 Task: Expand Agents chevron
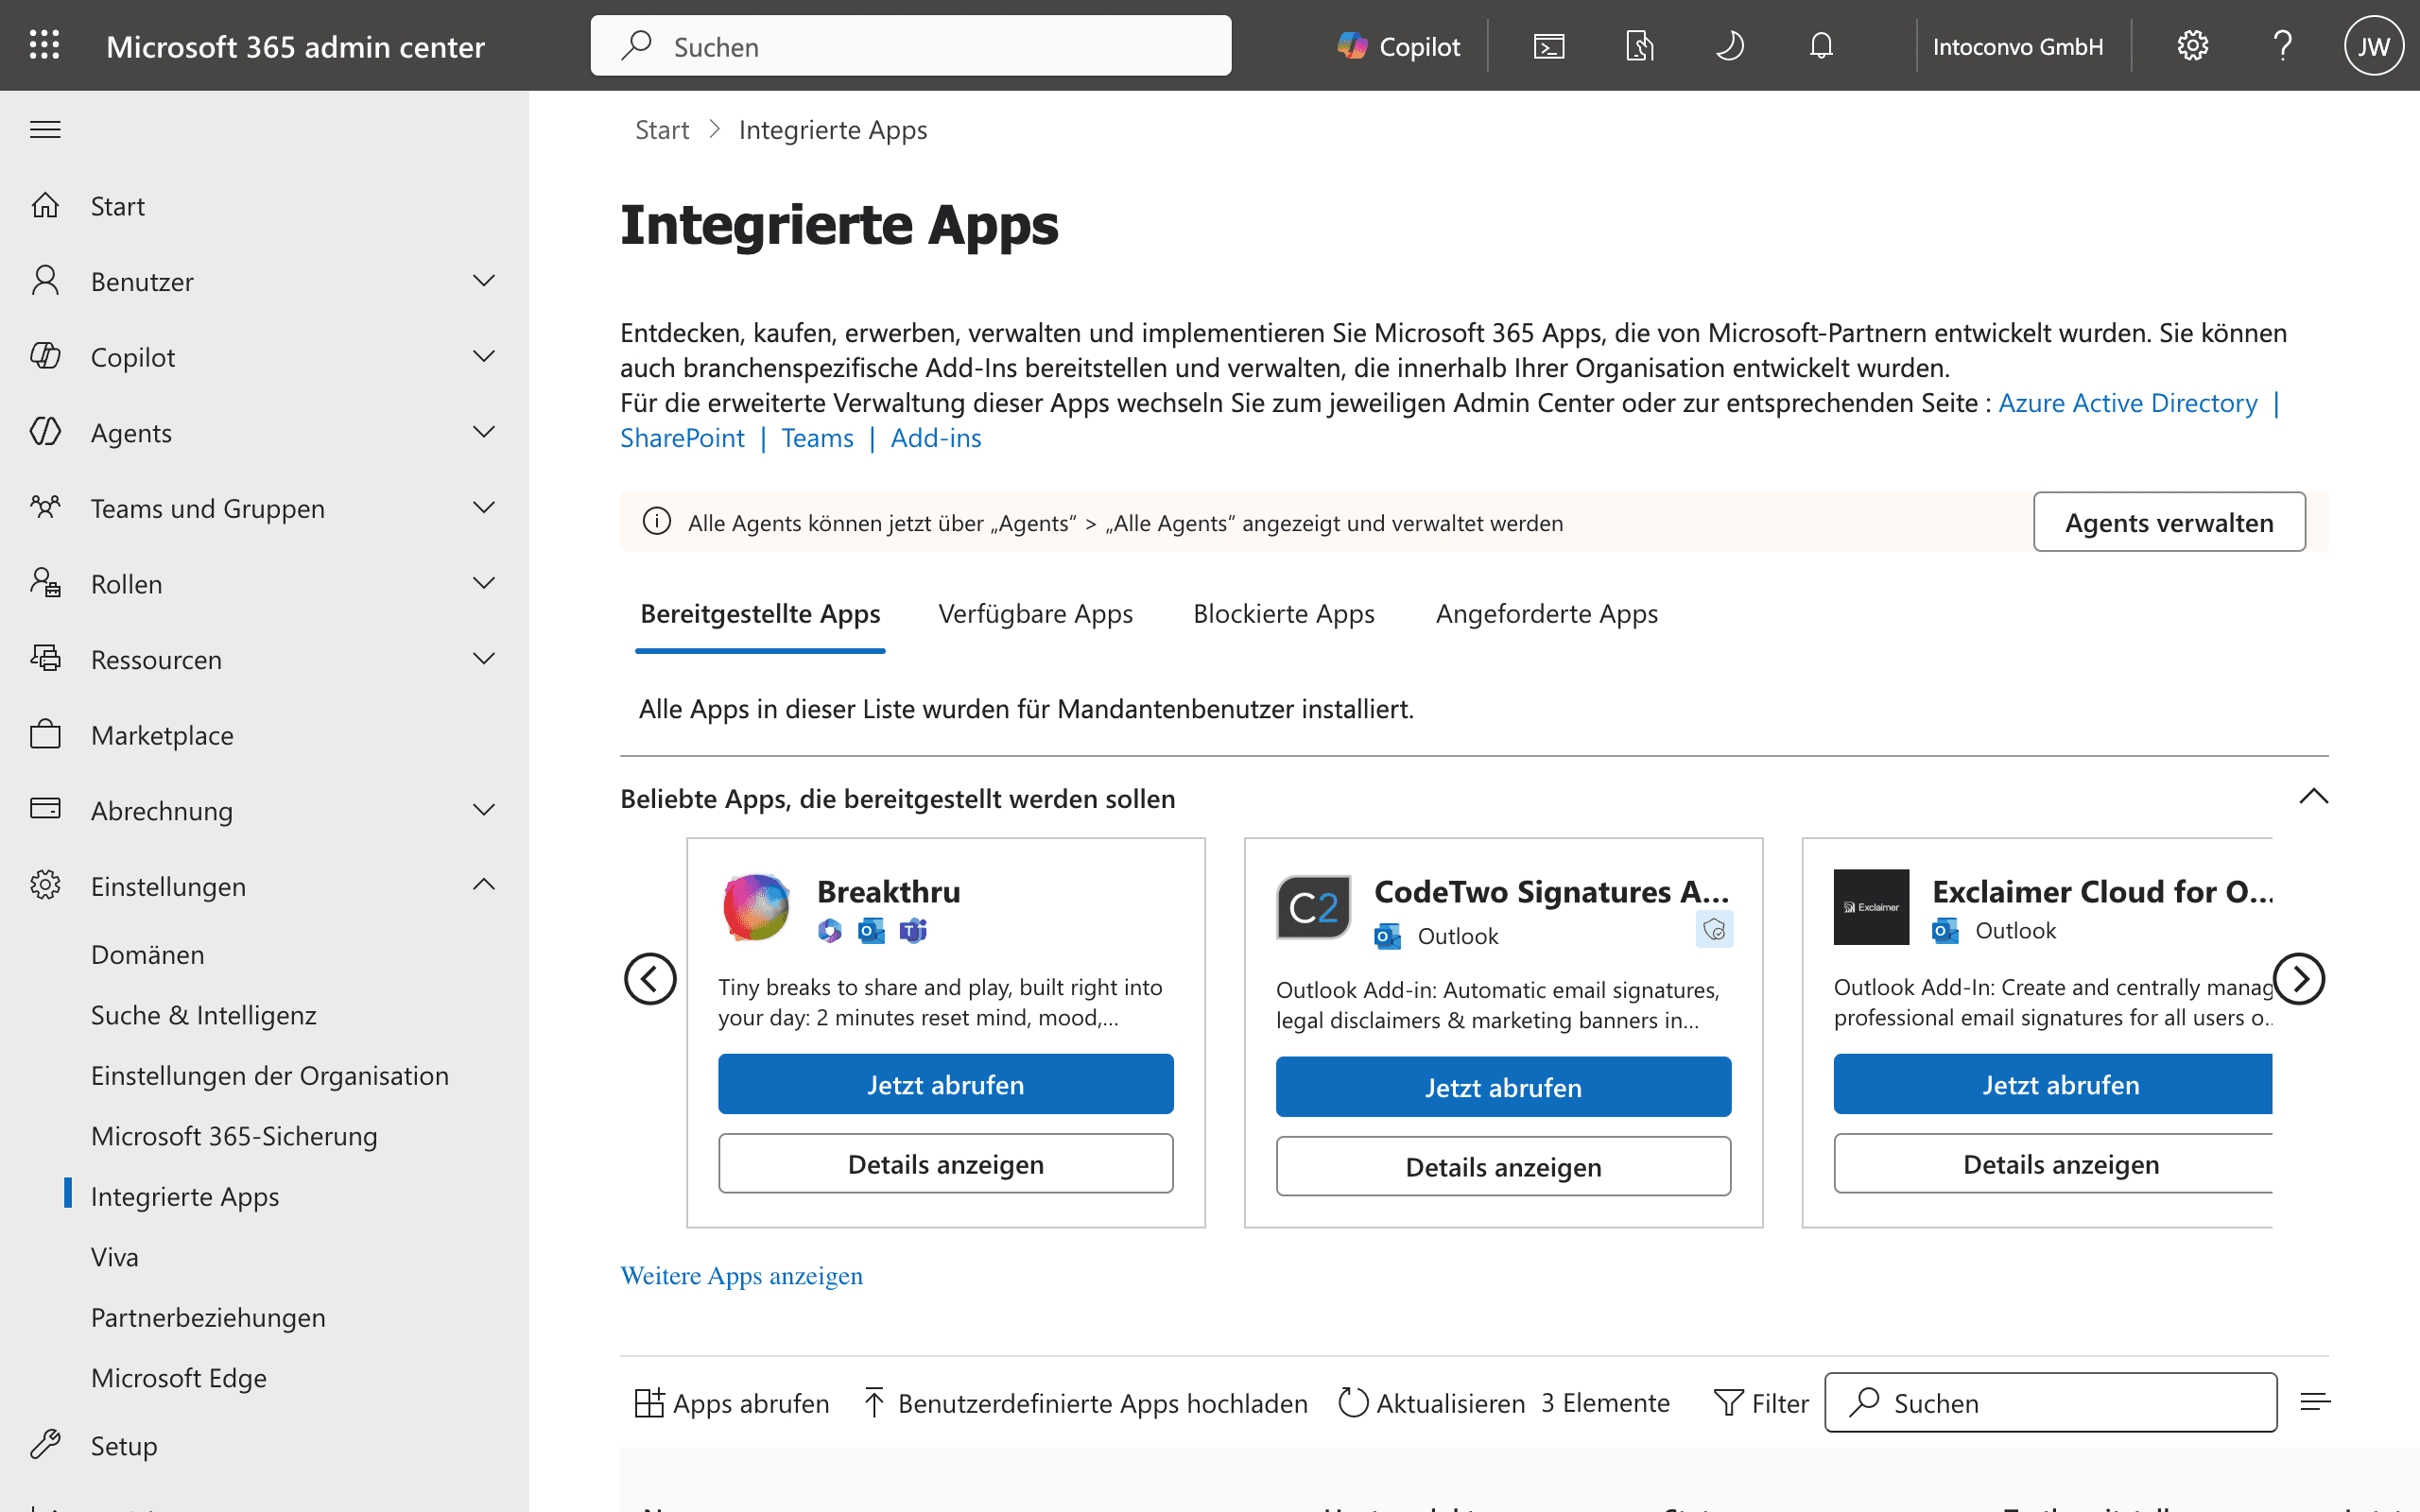[484, 432]
